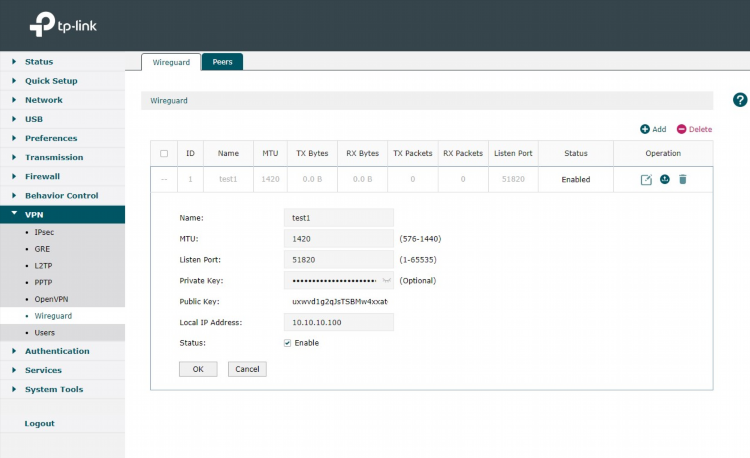Click the Status column header in table
Viewport: 750px width, 458px height.
[576, 153]
